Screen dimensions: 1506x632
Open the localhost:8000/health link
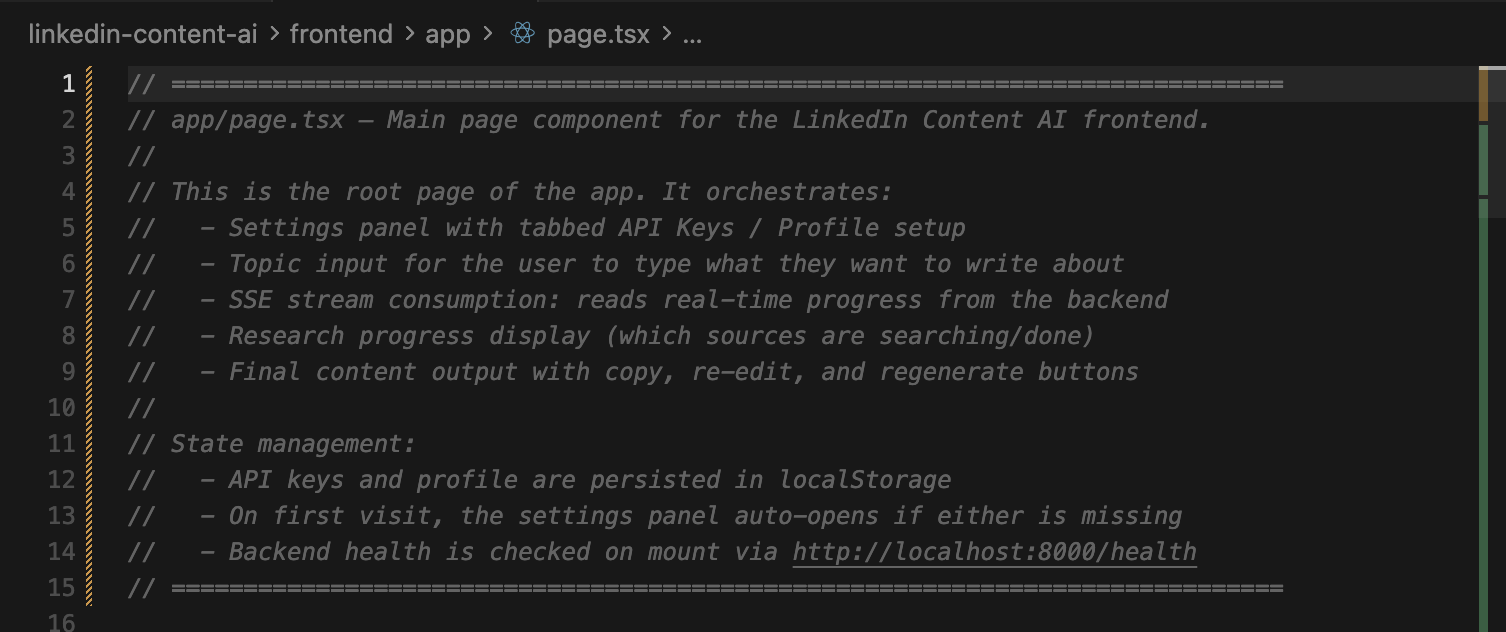[994, 551]
